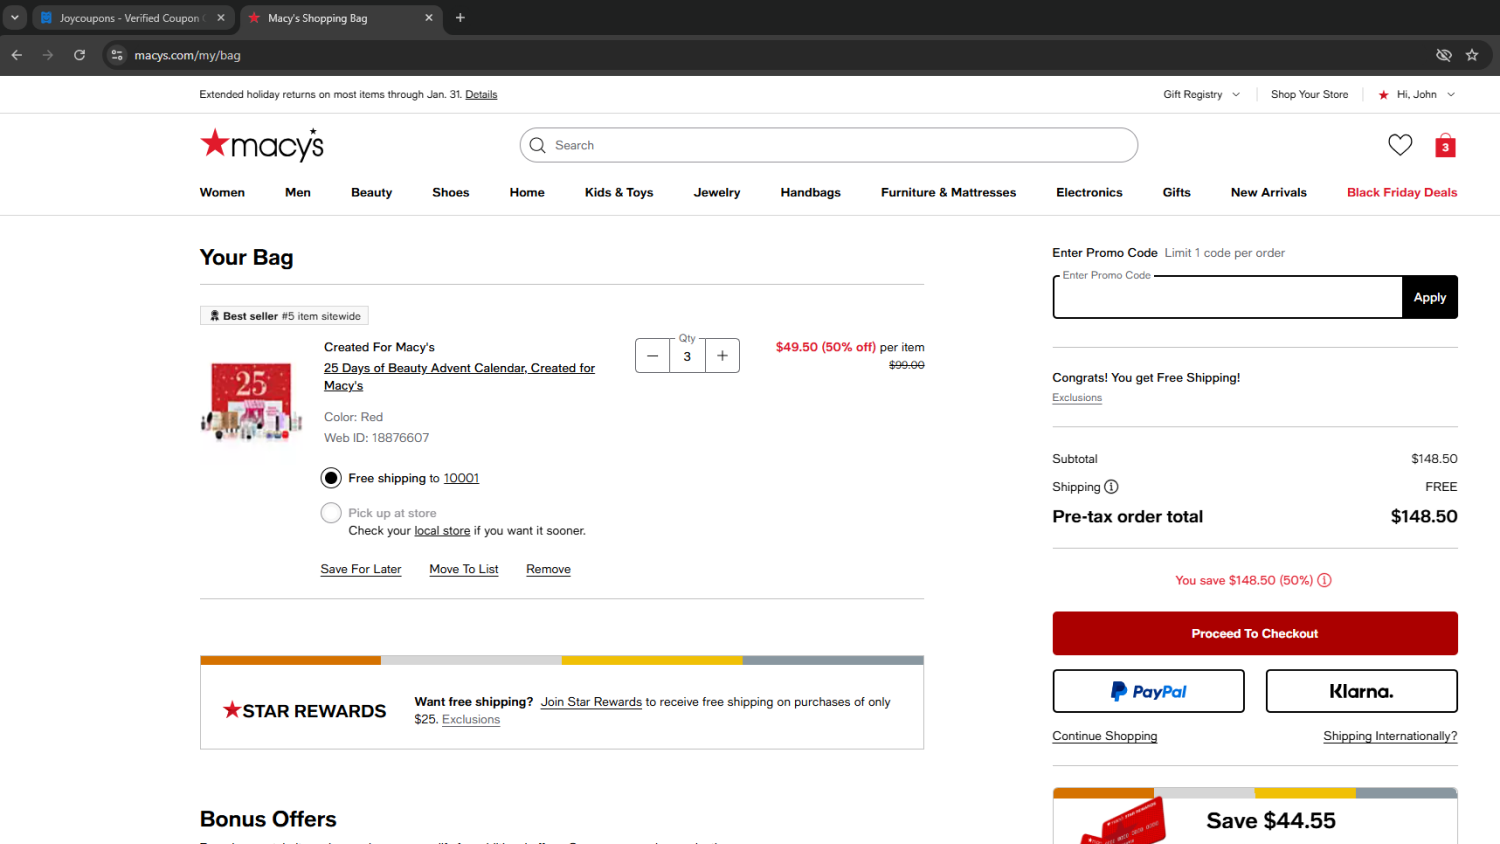The width and height of the screenshot is (1500, 844).
Task: Switch to the Joycoupons tab
Action: point(128,18)
